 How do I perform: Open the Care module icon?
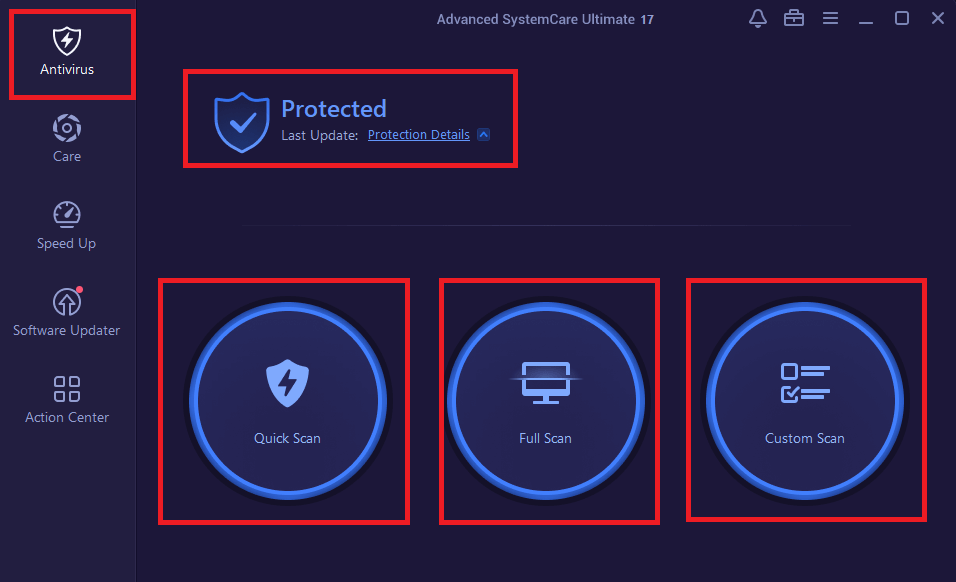(x=67, y=128)
